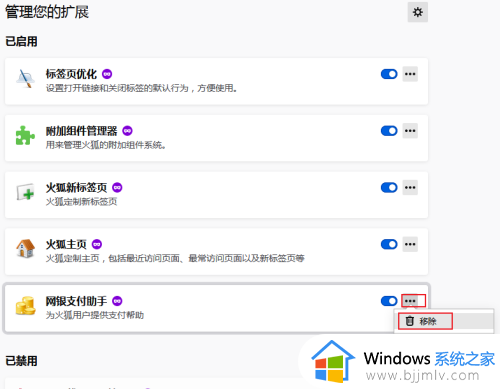Click the description 为火狐用户提供支付帮助
The image size is (500, 389).
95,315
